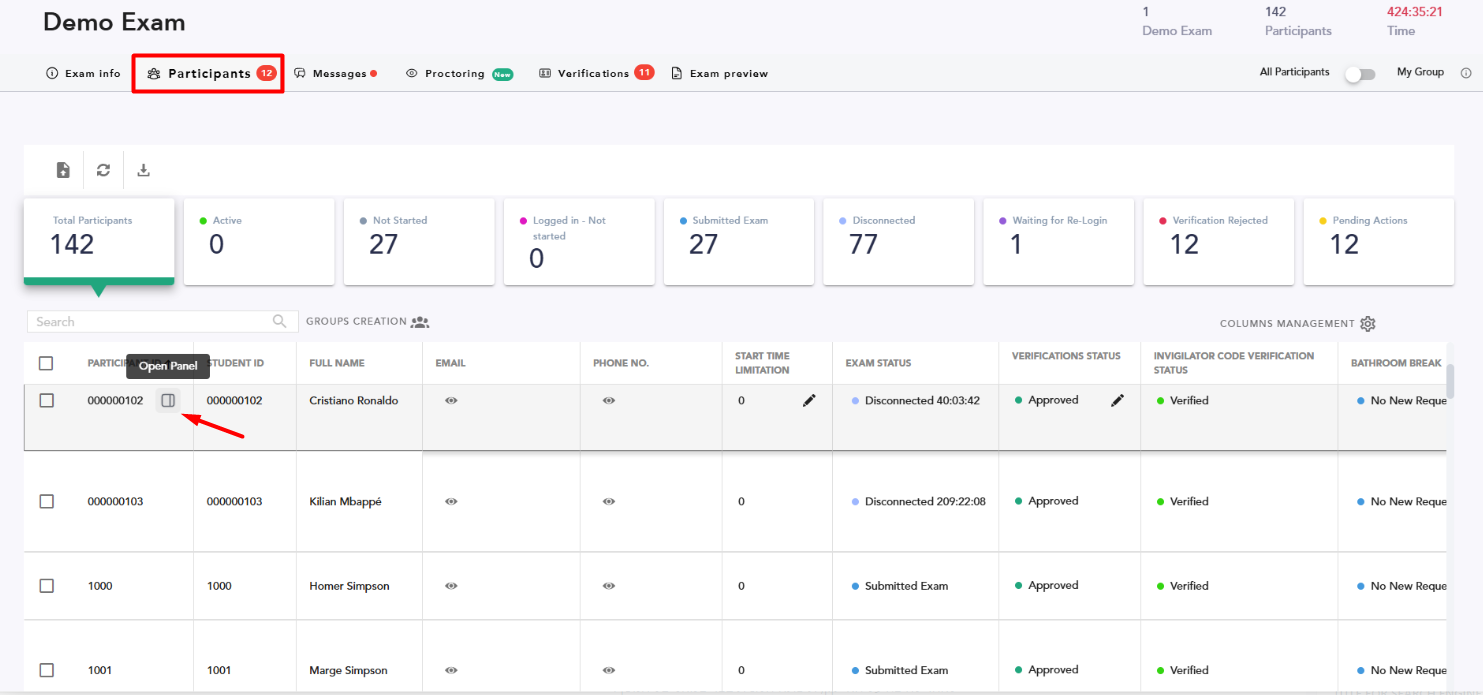Select checkbox for Cristiano Ronaldo row
The image size is (1483, 695).
pos(46,400)
